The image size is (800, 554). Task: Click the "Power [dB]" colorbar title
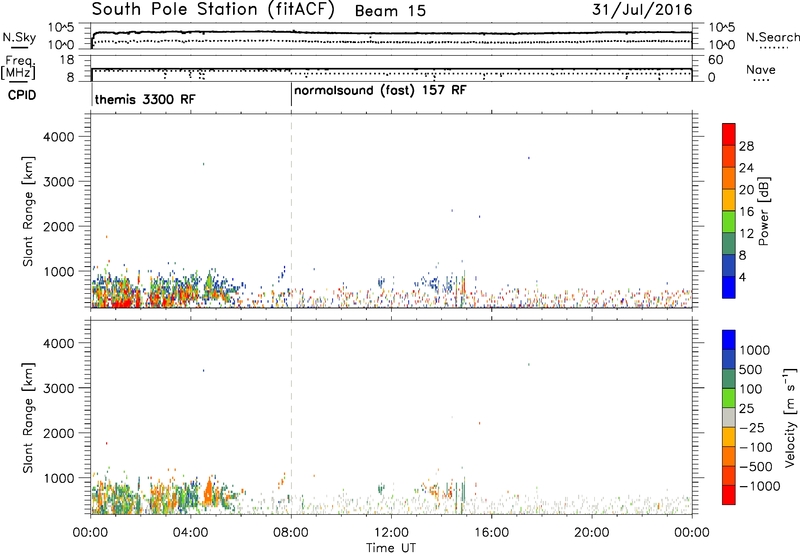coord(764,211)
